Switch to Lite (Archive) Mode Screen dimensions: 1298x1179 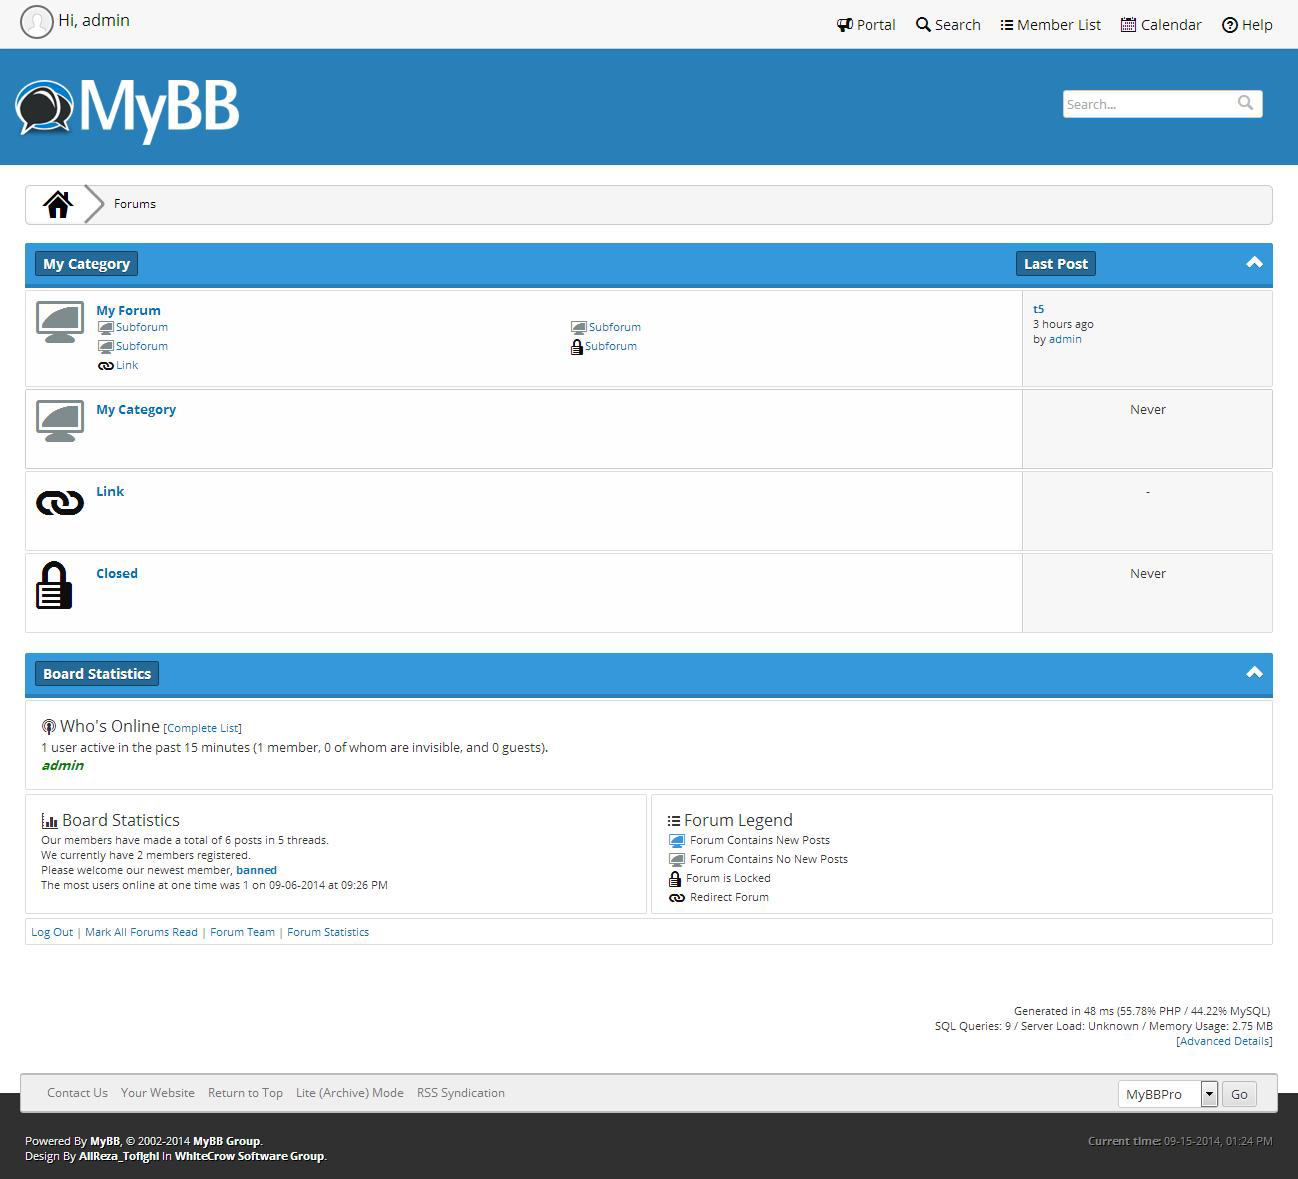pos(349,1092)
